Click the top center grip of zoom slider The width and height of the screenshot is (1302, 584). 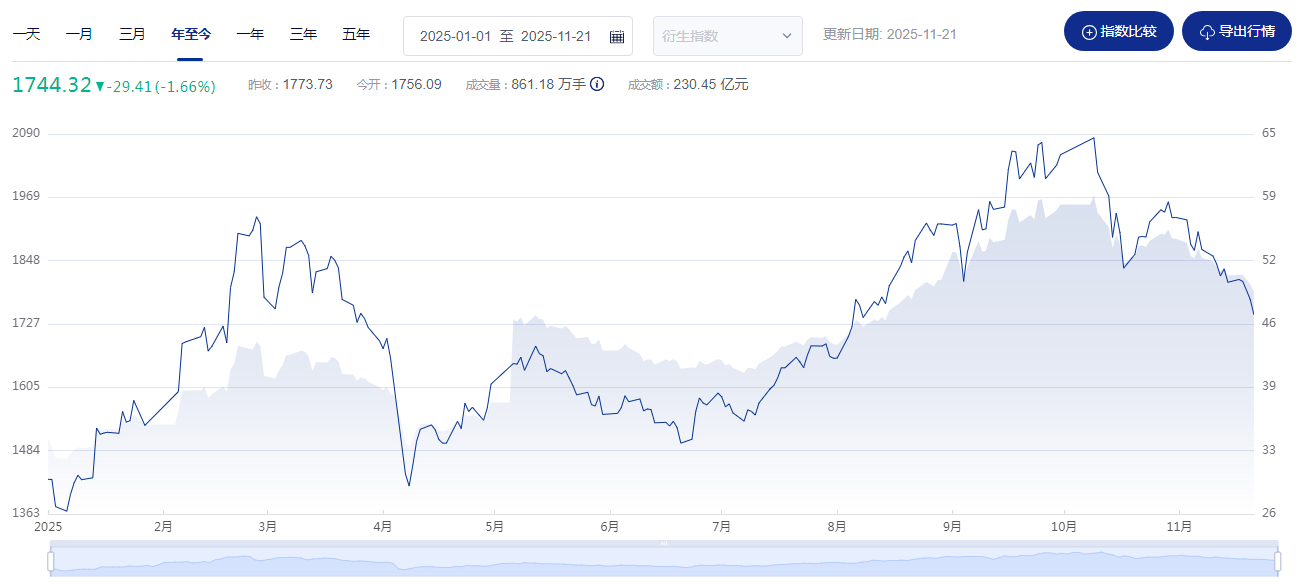pos(664,544)
